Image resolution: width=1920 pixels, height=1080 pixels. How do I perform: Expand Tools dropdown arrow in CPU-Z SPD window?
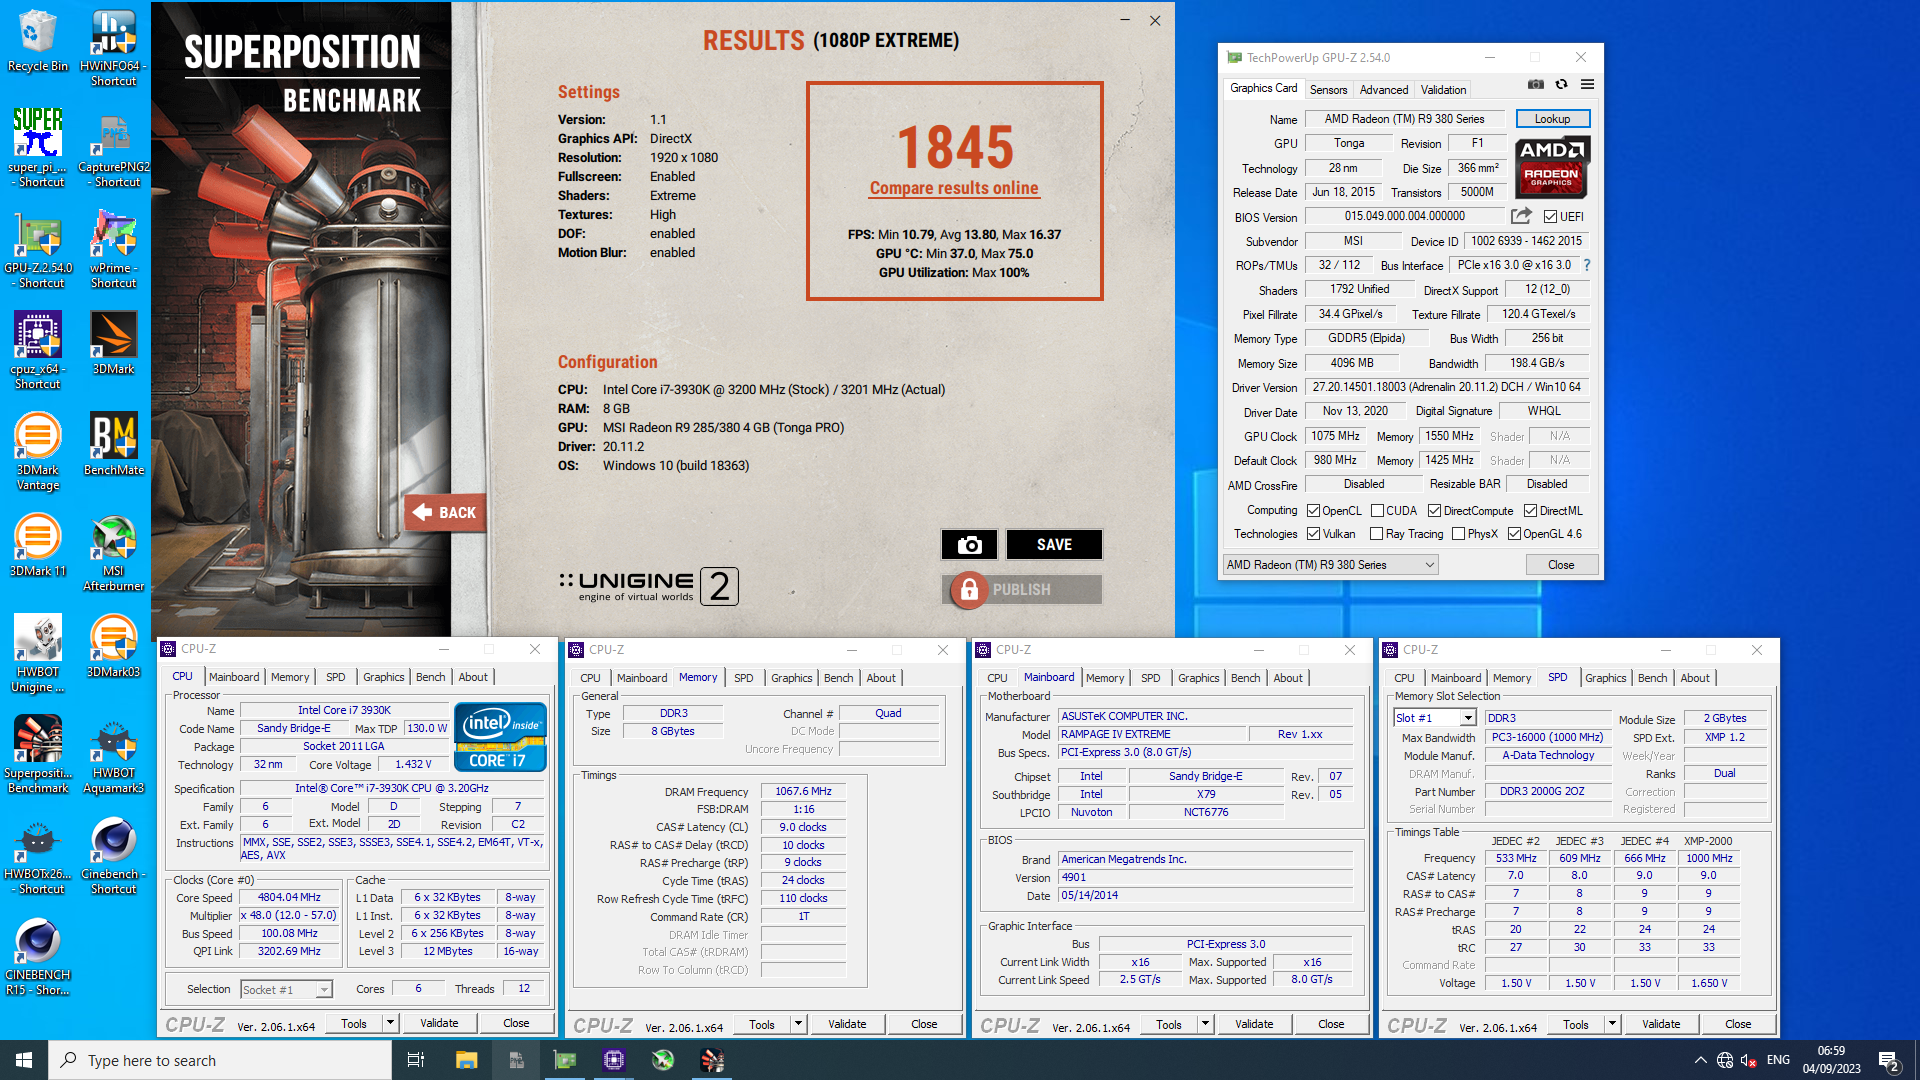tap(1613, 1024)
